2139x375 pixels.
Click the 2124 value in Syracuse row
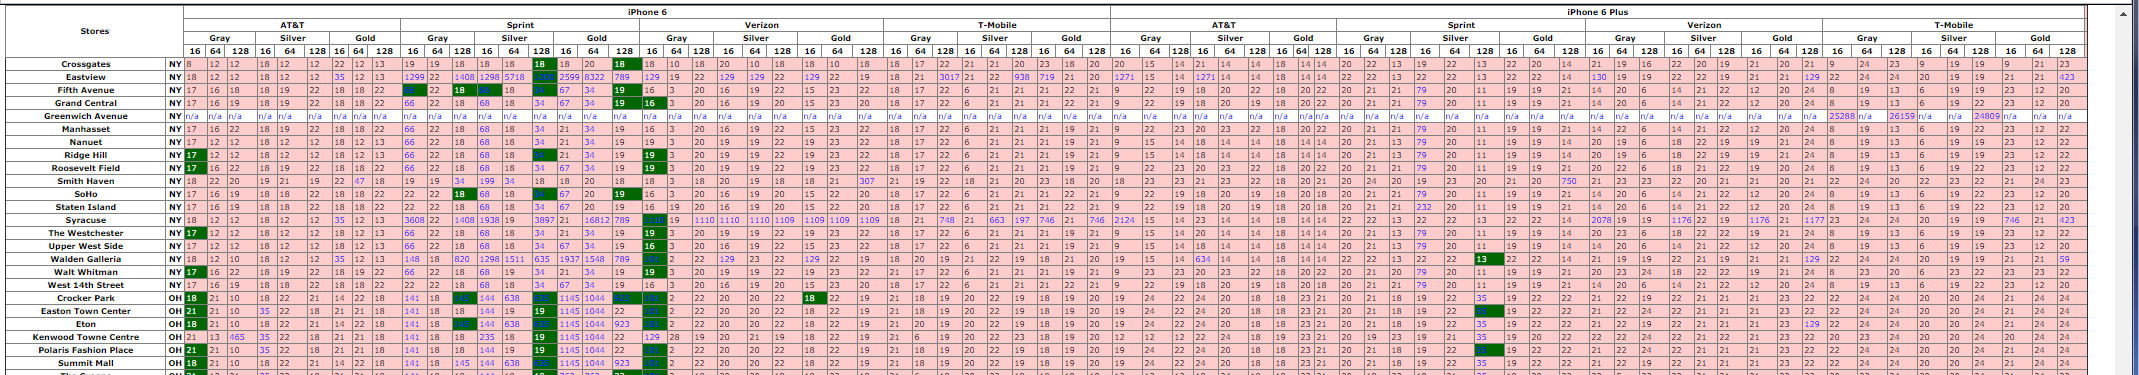coord(1125,220)
